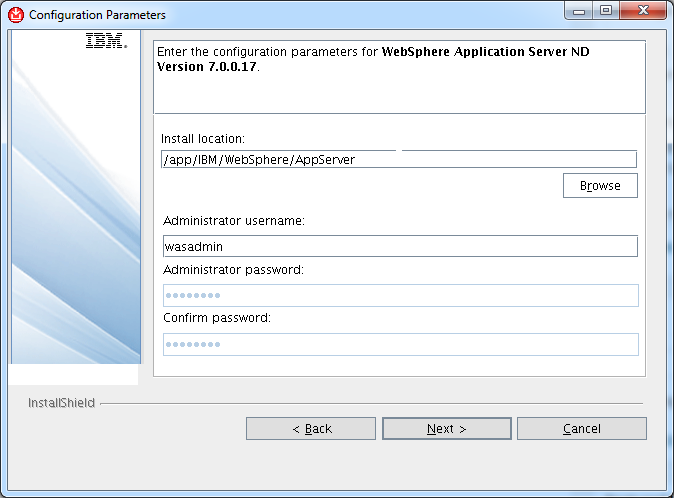Click the Install location path field
The width and height of the screenshot is (674, 498).
[399, 159]
